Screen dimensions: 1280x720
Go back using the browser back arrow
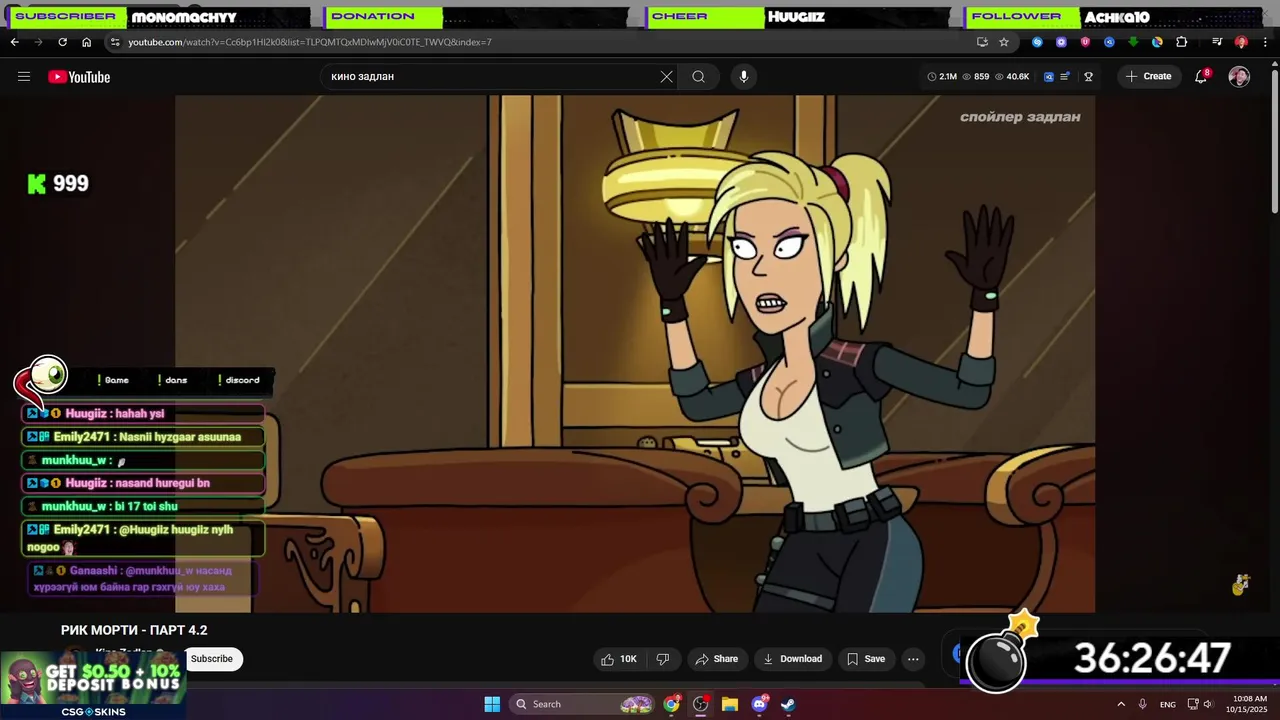coord(14,42)
